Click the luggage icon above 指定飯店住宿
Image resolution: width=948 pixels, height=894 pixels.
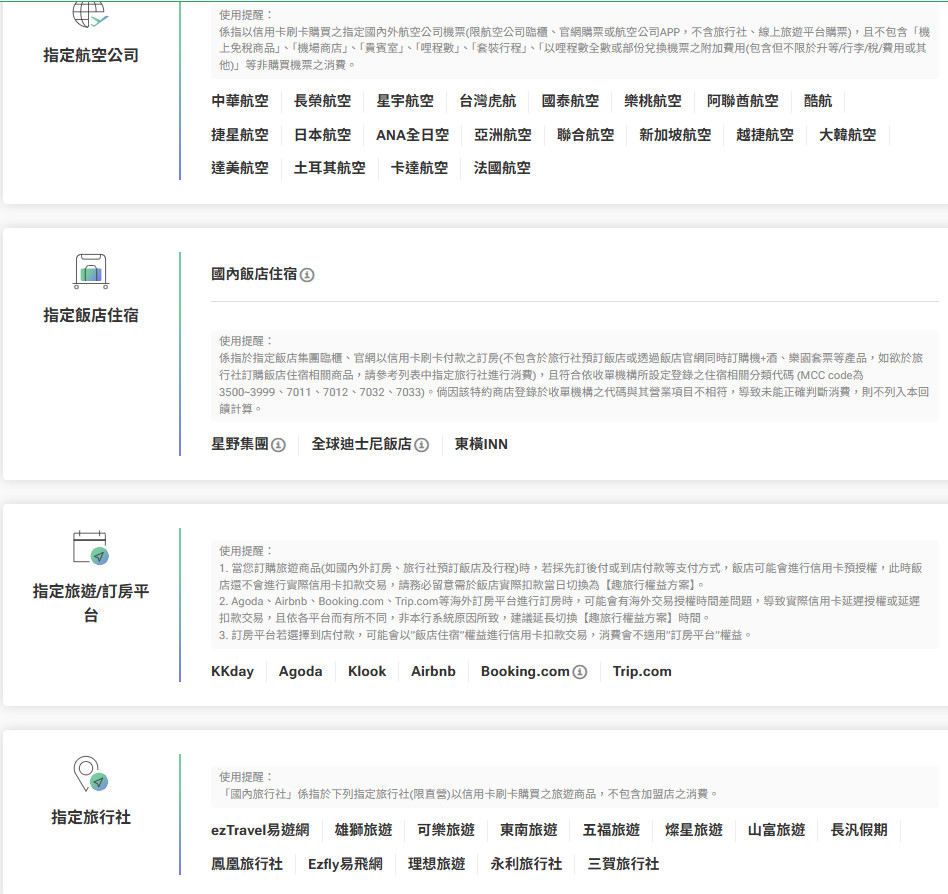pyautogui.click(x=91, y=271)
